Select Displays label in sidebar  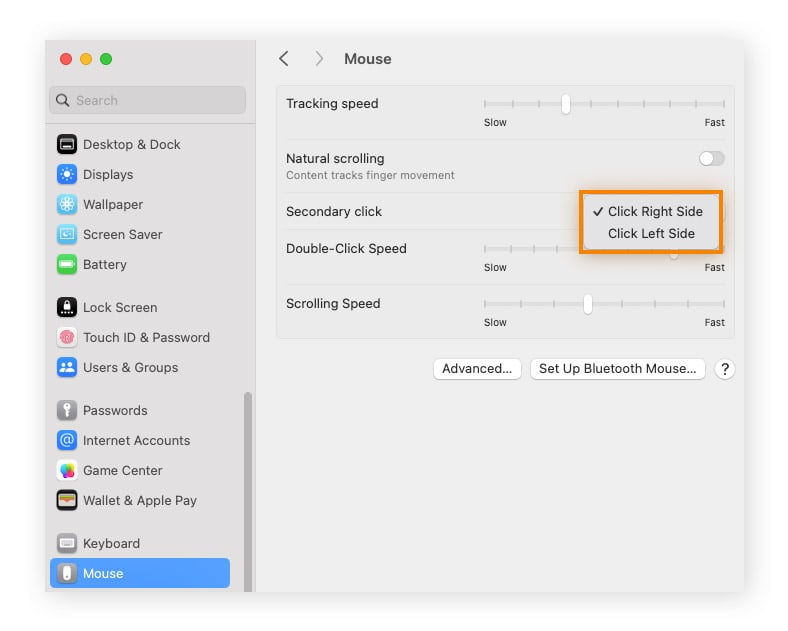(108, 175)
